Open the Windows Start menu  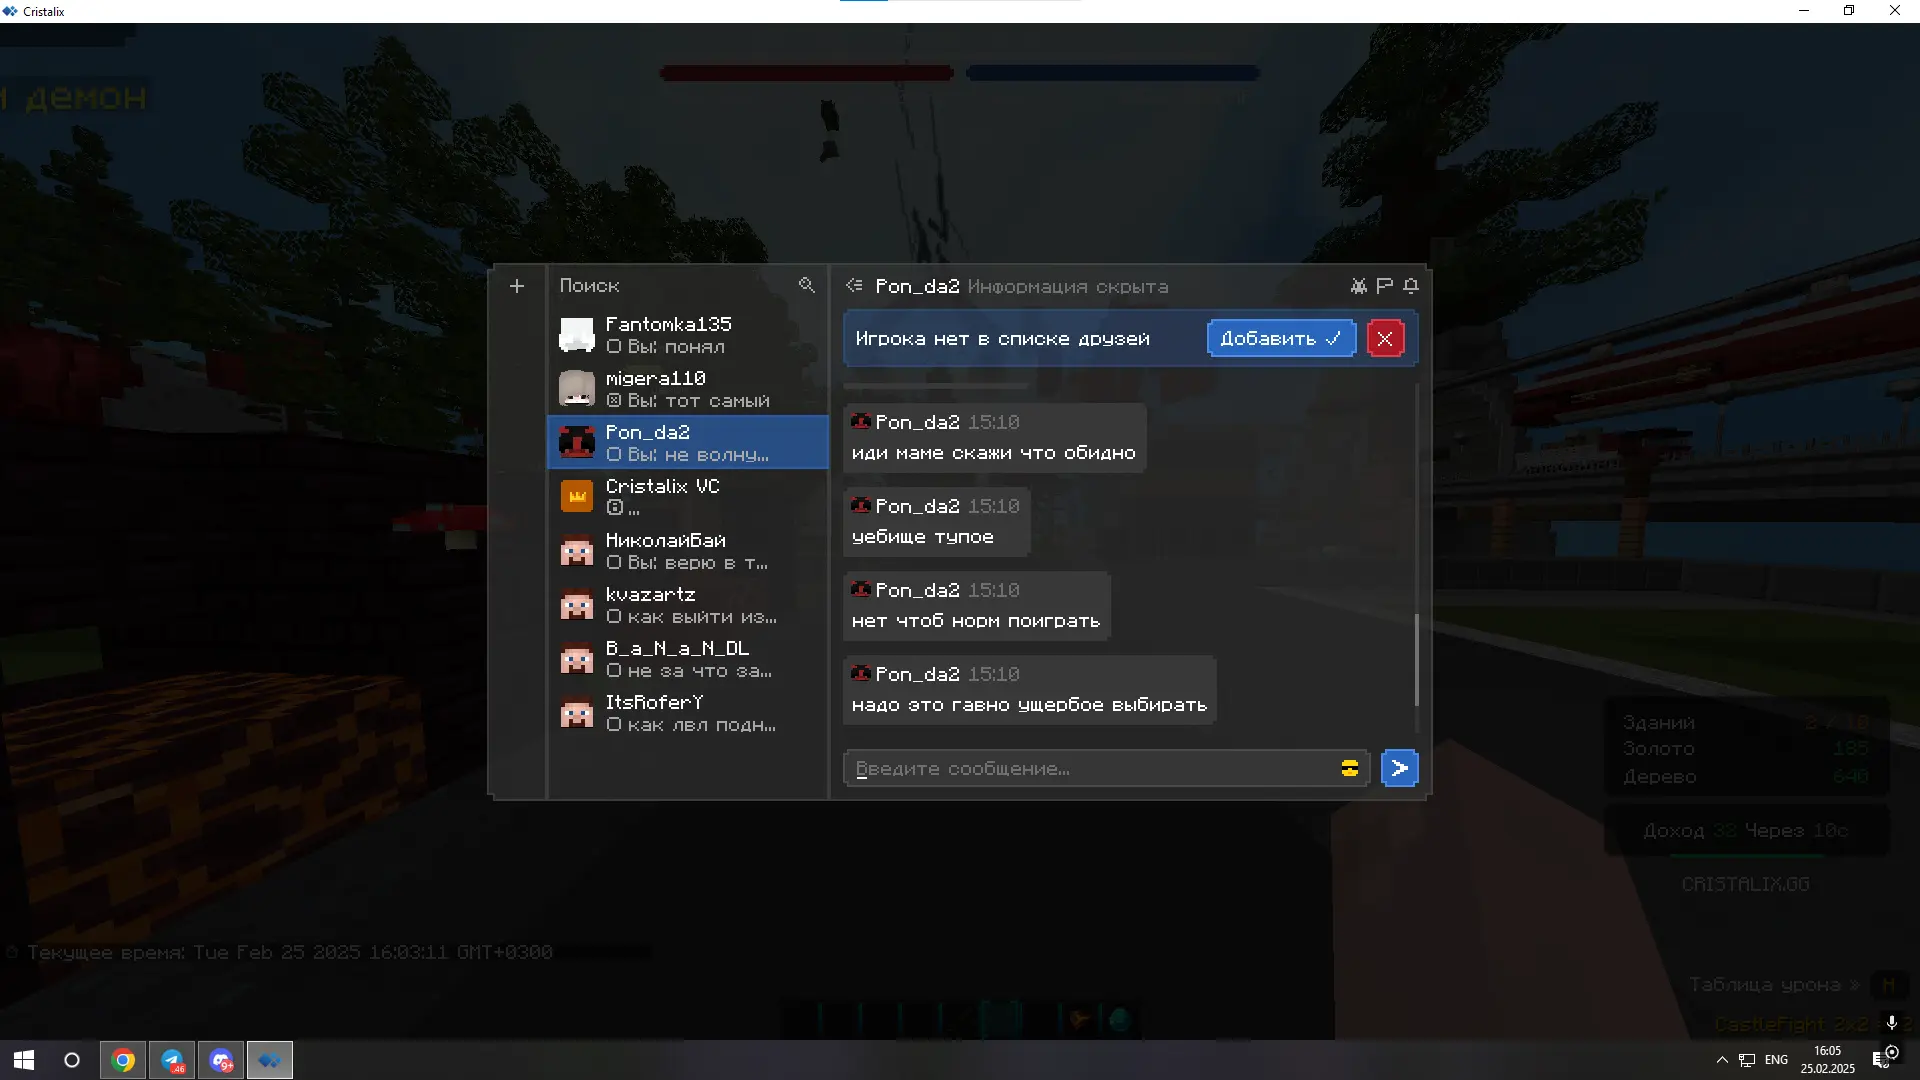[x=24, y=1060]
